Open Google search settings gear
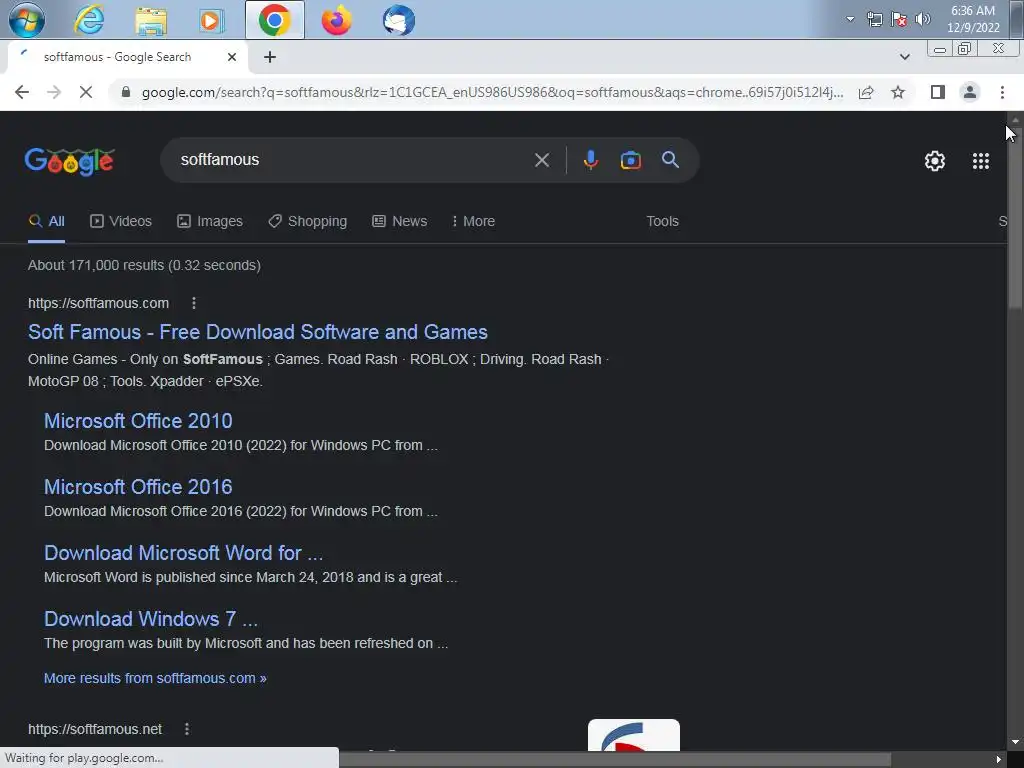Image resolution: width=1024 pixels, height=768 pixels. [x=935, y=161]
